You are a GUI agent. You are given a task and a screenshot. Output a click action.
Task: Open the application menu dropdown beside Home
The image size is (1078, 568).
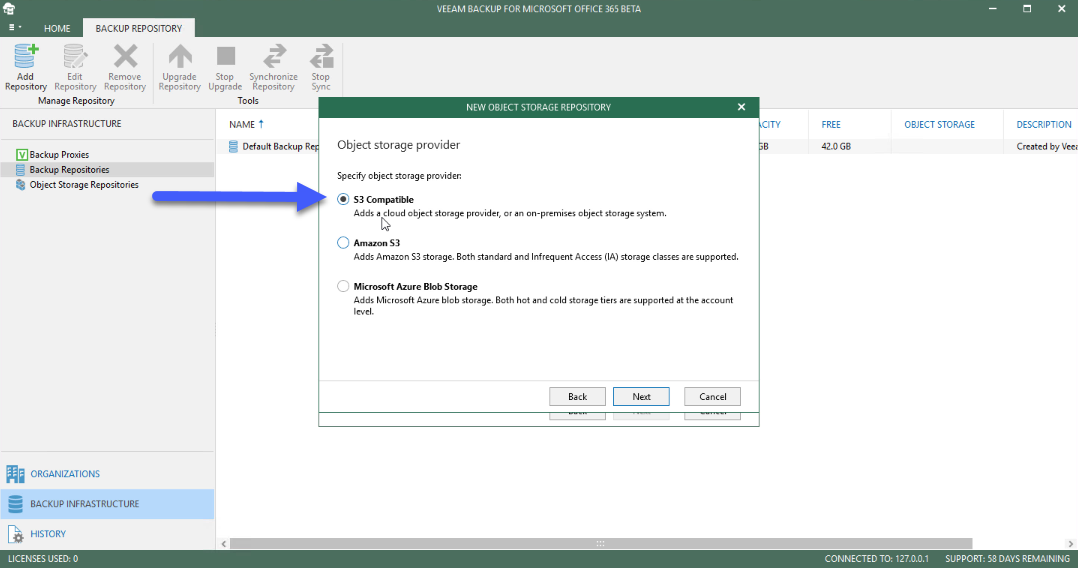[14, 28]
